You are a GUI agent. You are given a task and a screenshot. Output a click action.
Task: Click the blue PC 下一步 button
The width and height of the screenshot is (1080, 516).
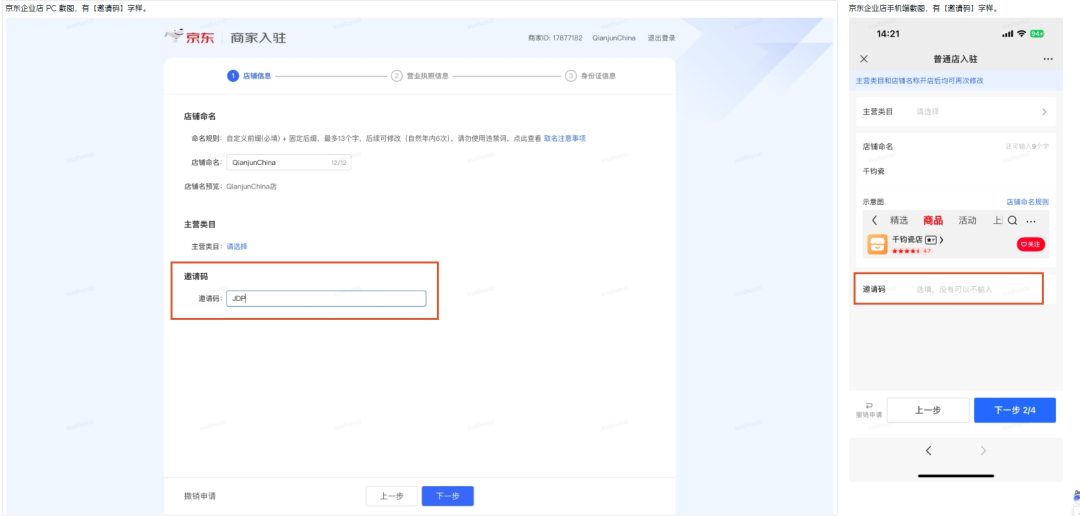(x=448, y=496)
